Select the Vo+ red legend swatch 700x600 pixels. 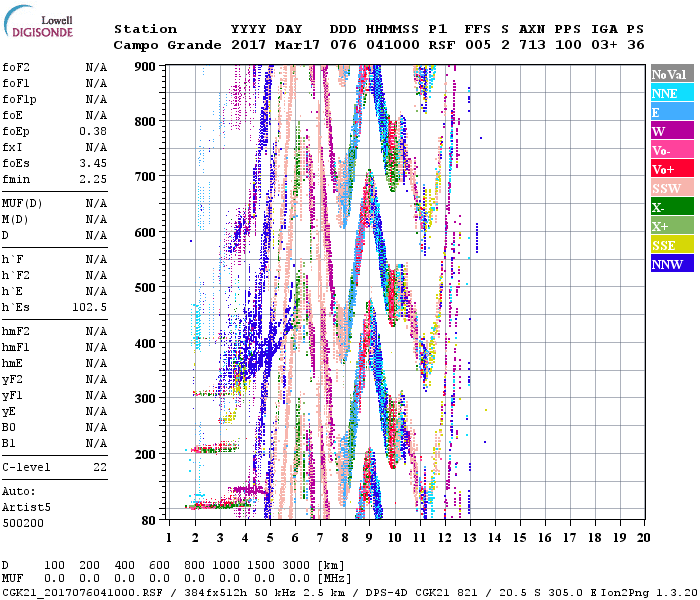pos(672,169)
